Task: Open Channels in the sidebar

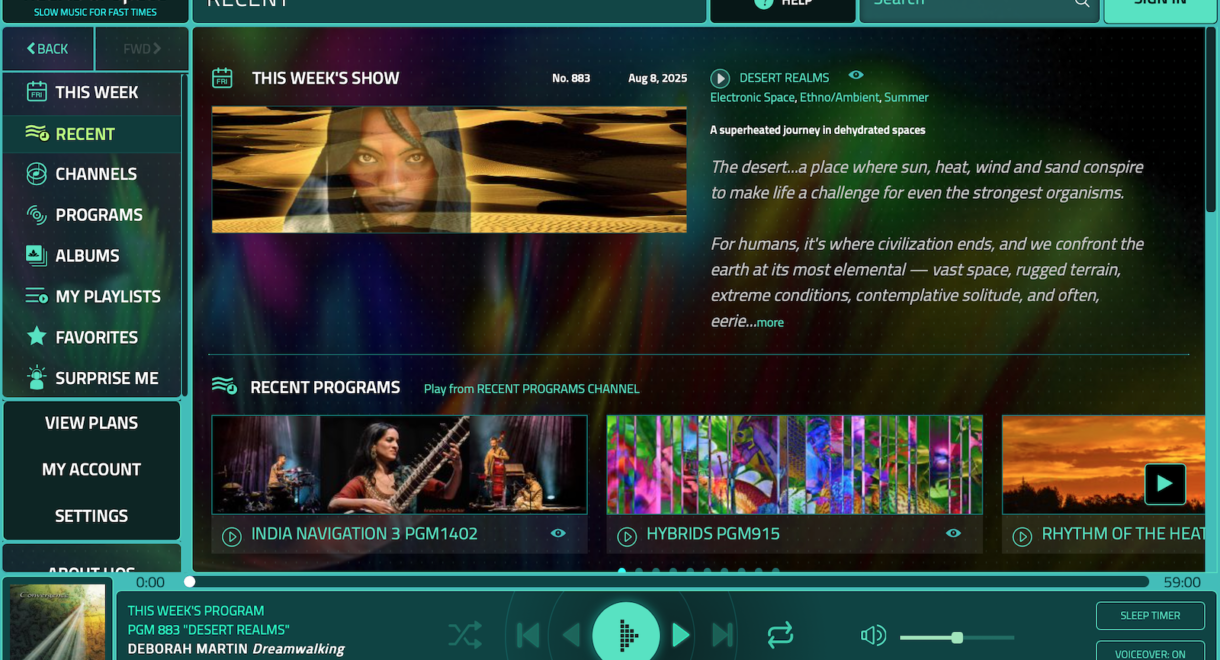Action: coord(95,174)
